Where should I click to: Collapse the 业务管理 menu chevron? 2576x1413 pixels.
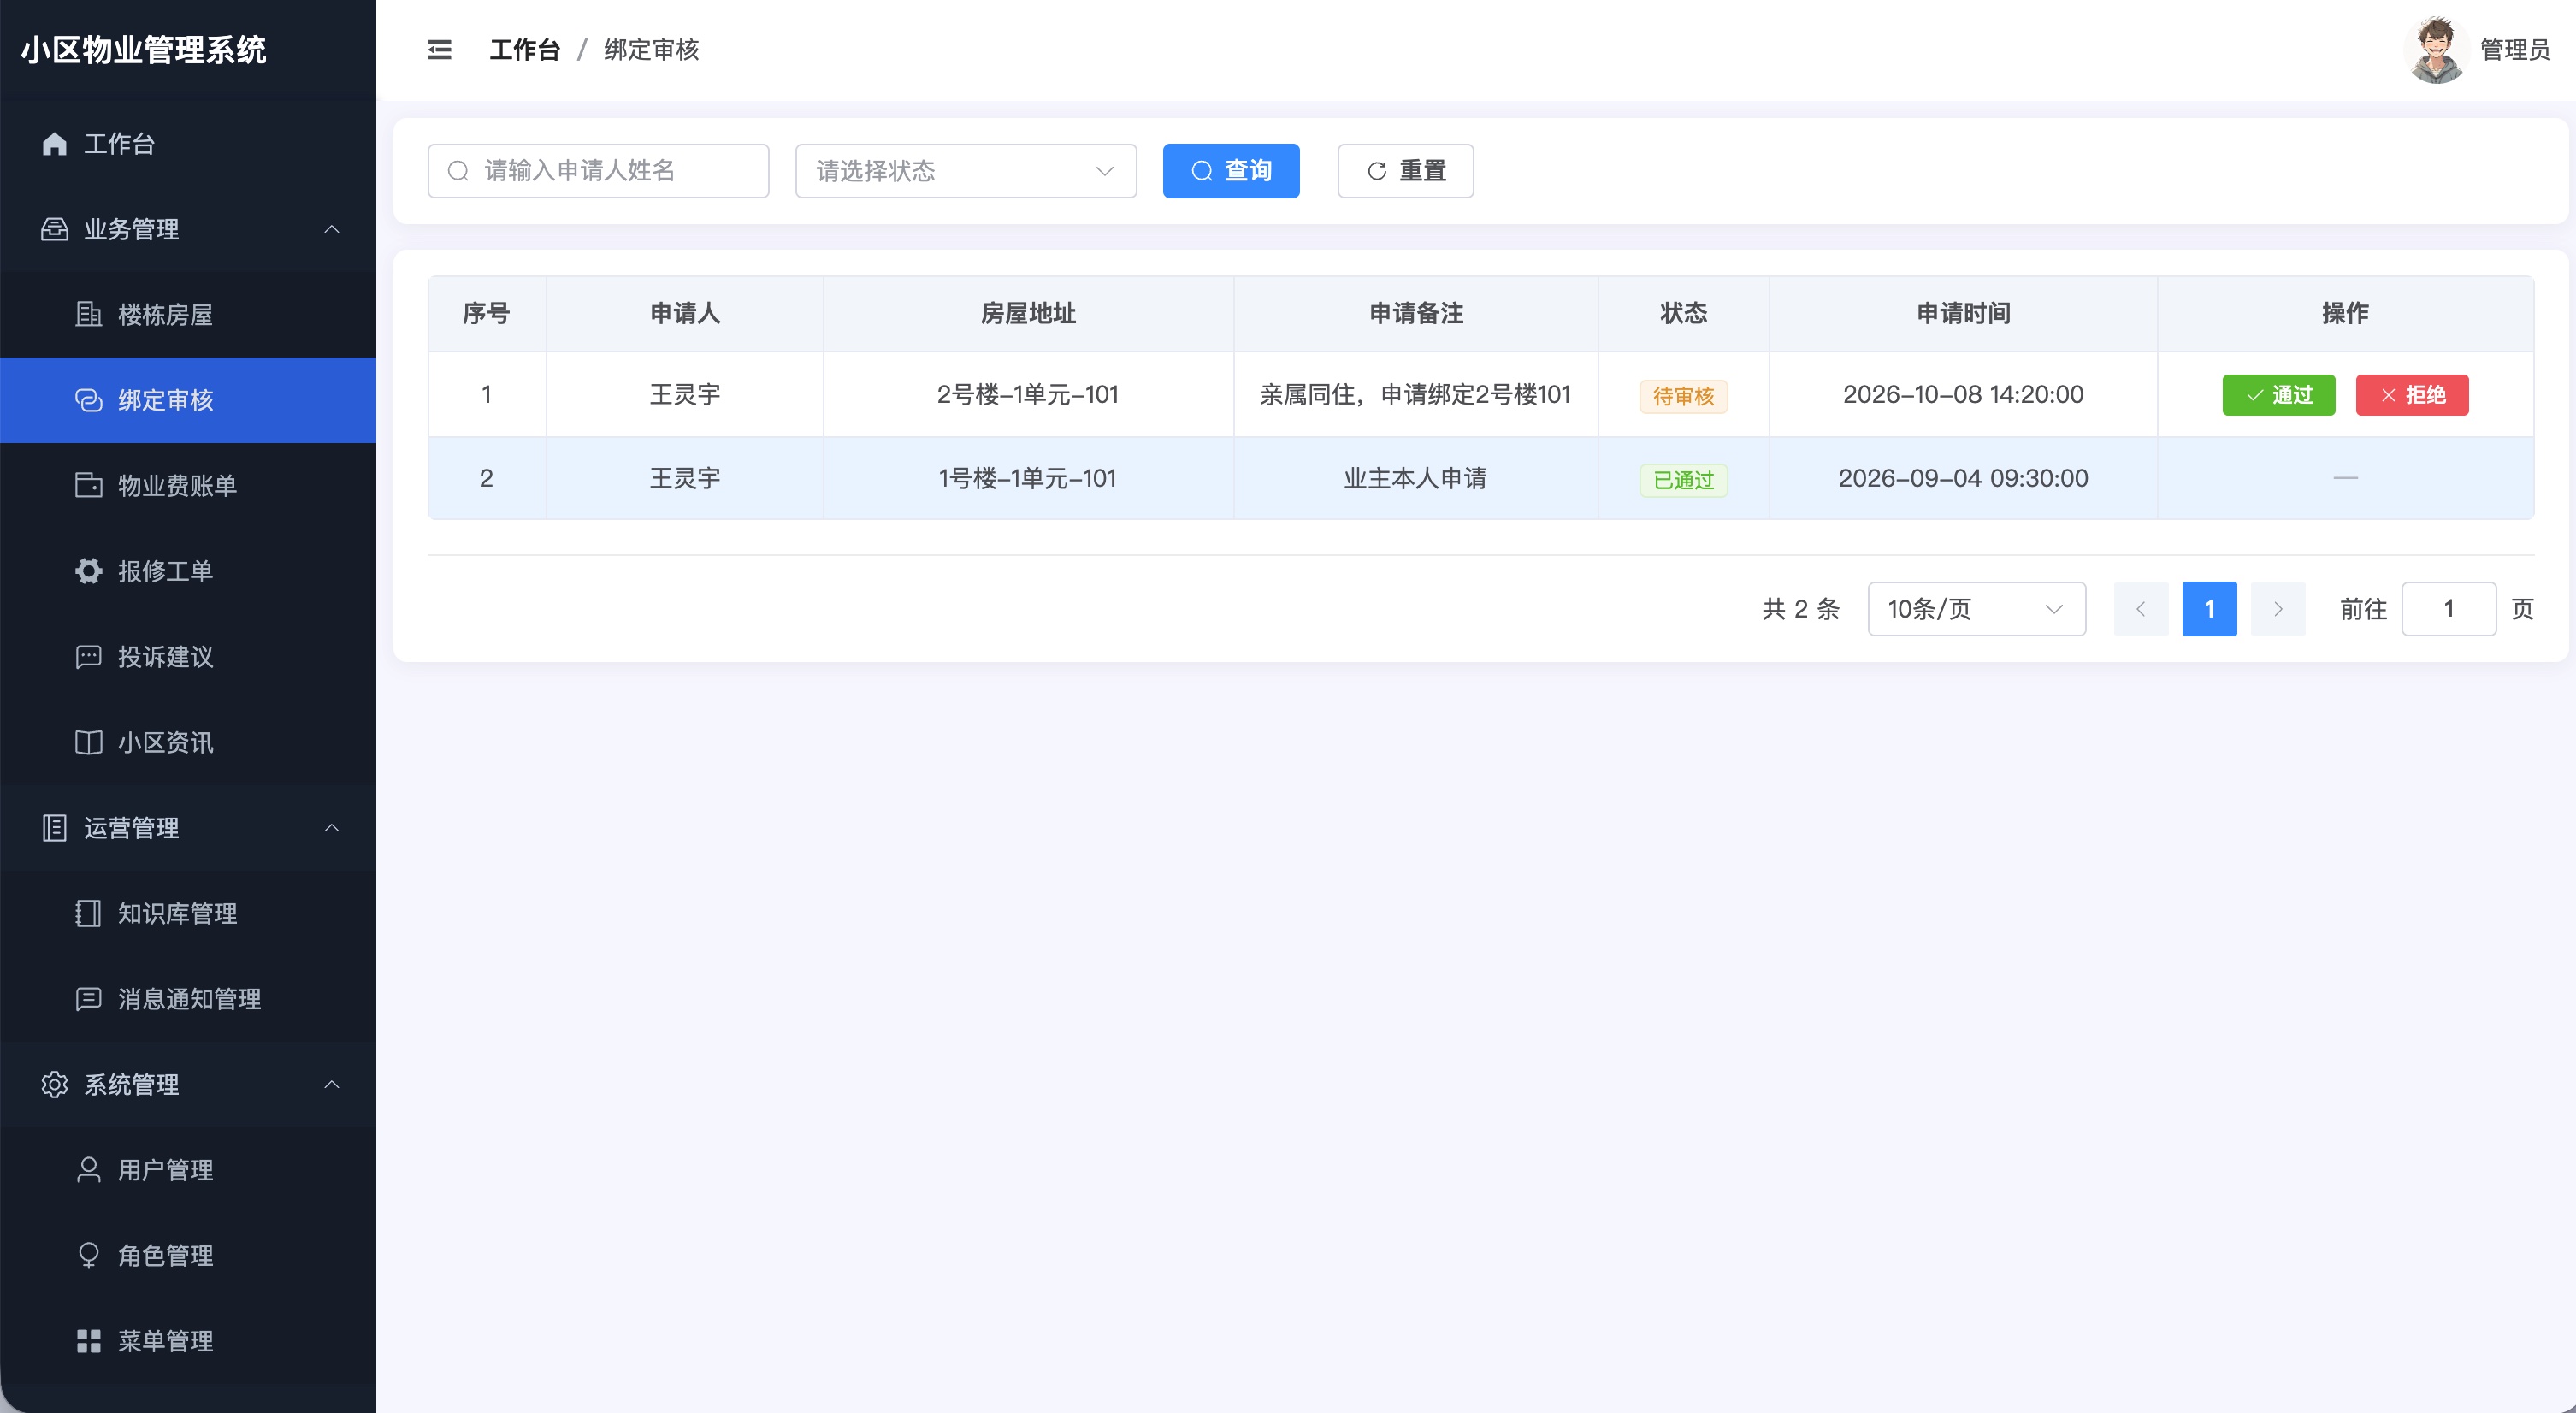(x=332, y=229)
